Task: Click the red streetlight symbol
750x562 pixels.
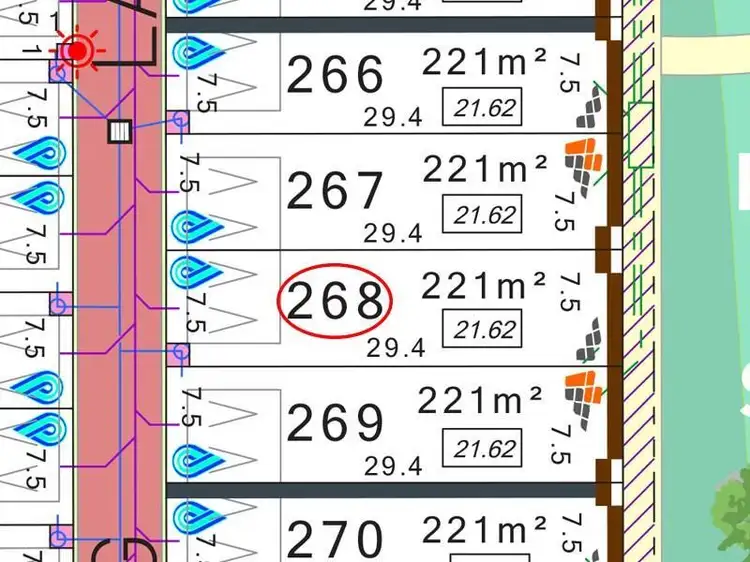Action: click(x=76, y=50)
